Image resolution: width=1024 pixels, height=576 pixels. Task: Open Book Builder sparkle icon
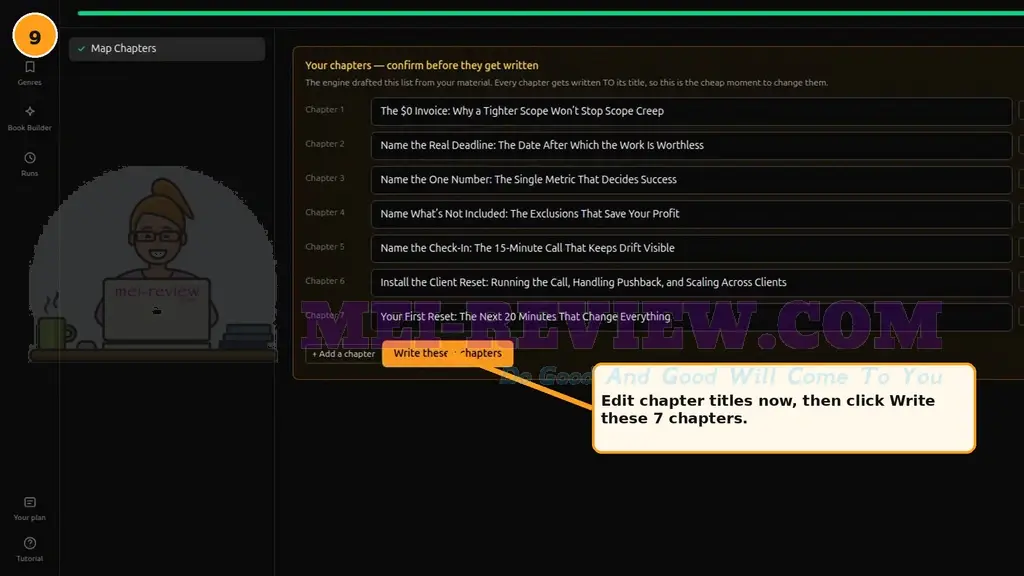coord(30,112)
